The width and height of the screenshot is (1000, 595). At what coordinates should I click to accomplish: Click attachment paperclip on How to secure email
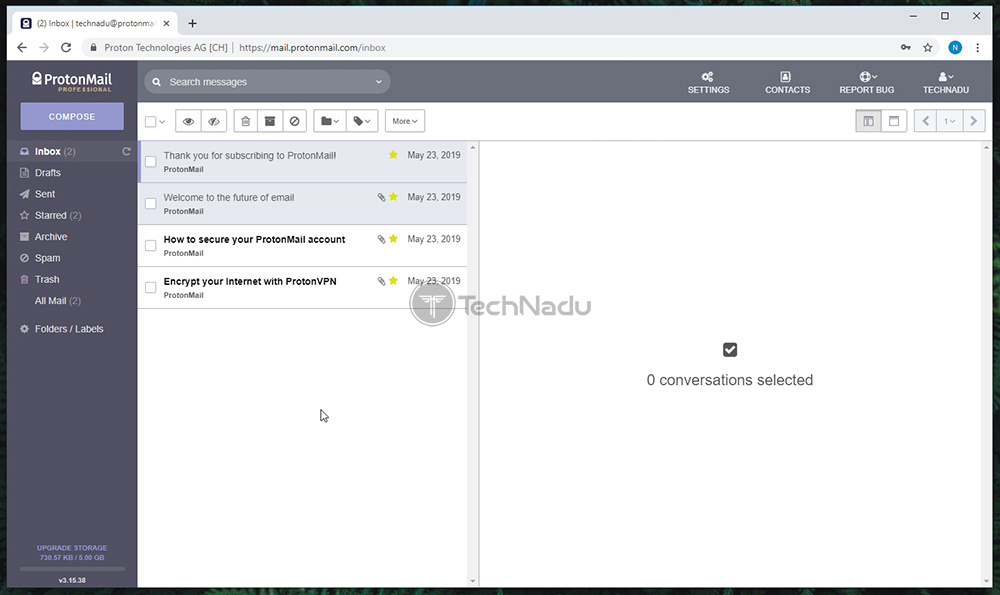(381, 240)
